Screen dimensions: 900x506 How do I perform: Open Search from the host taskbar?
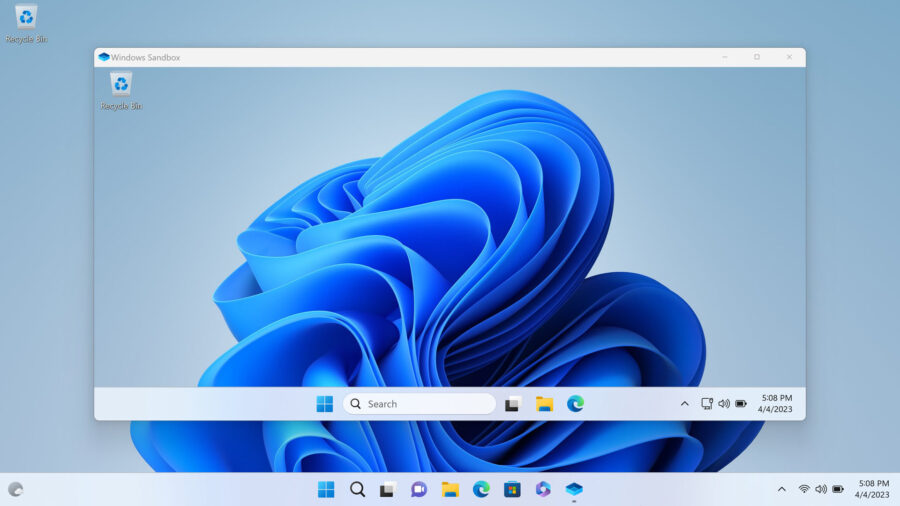click(x=357, y=489)
